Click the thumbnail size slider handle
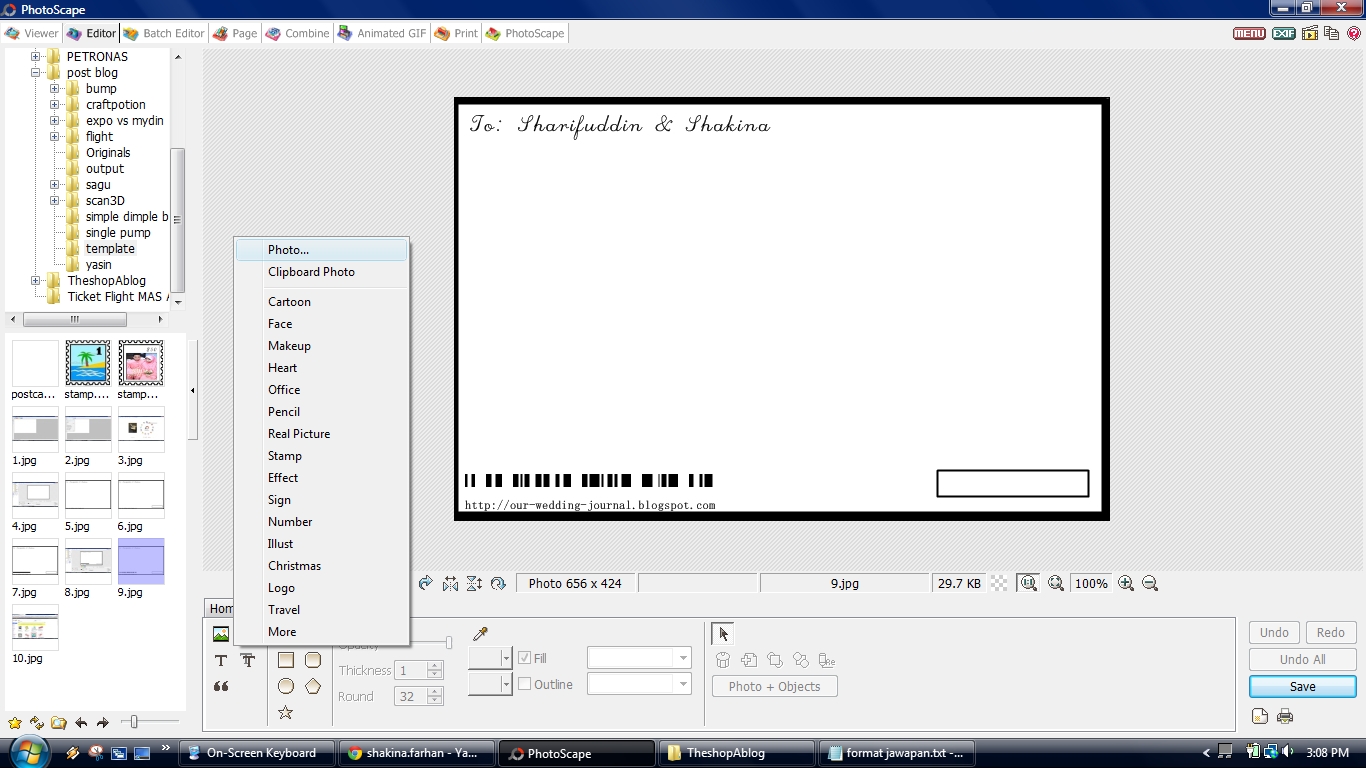Viewport: 1366px width, 768px height. pos(134,721)
